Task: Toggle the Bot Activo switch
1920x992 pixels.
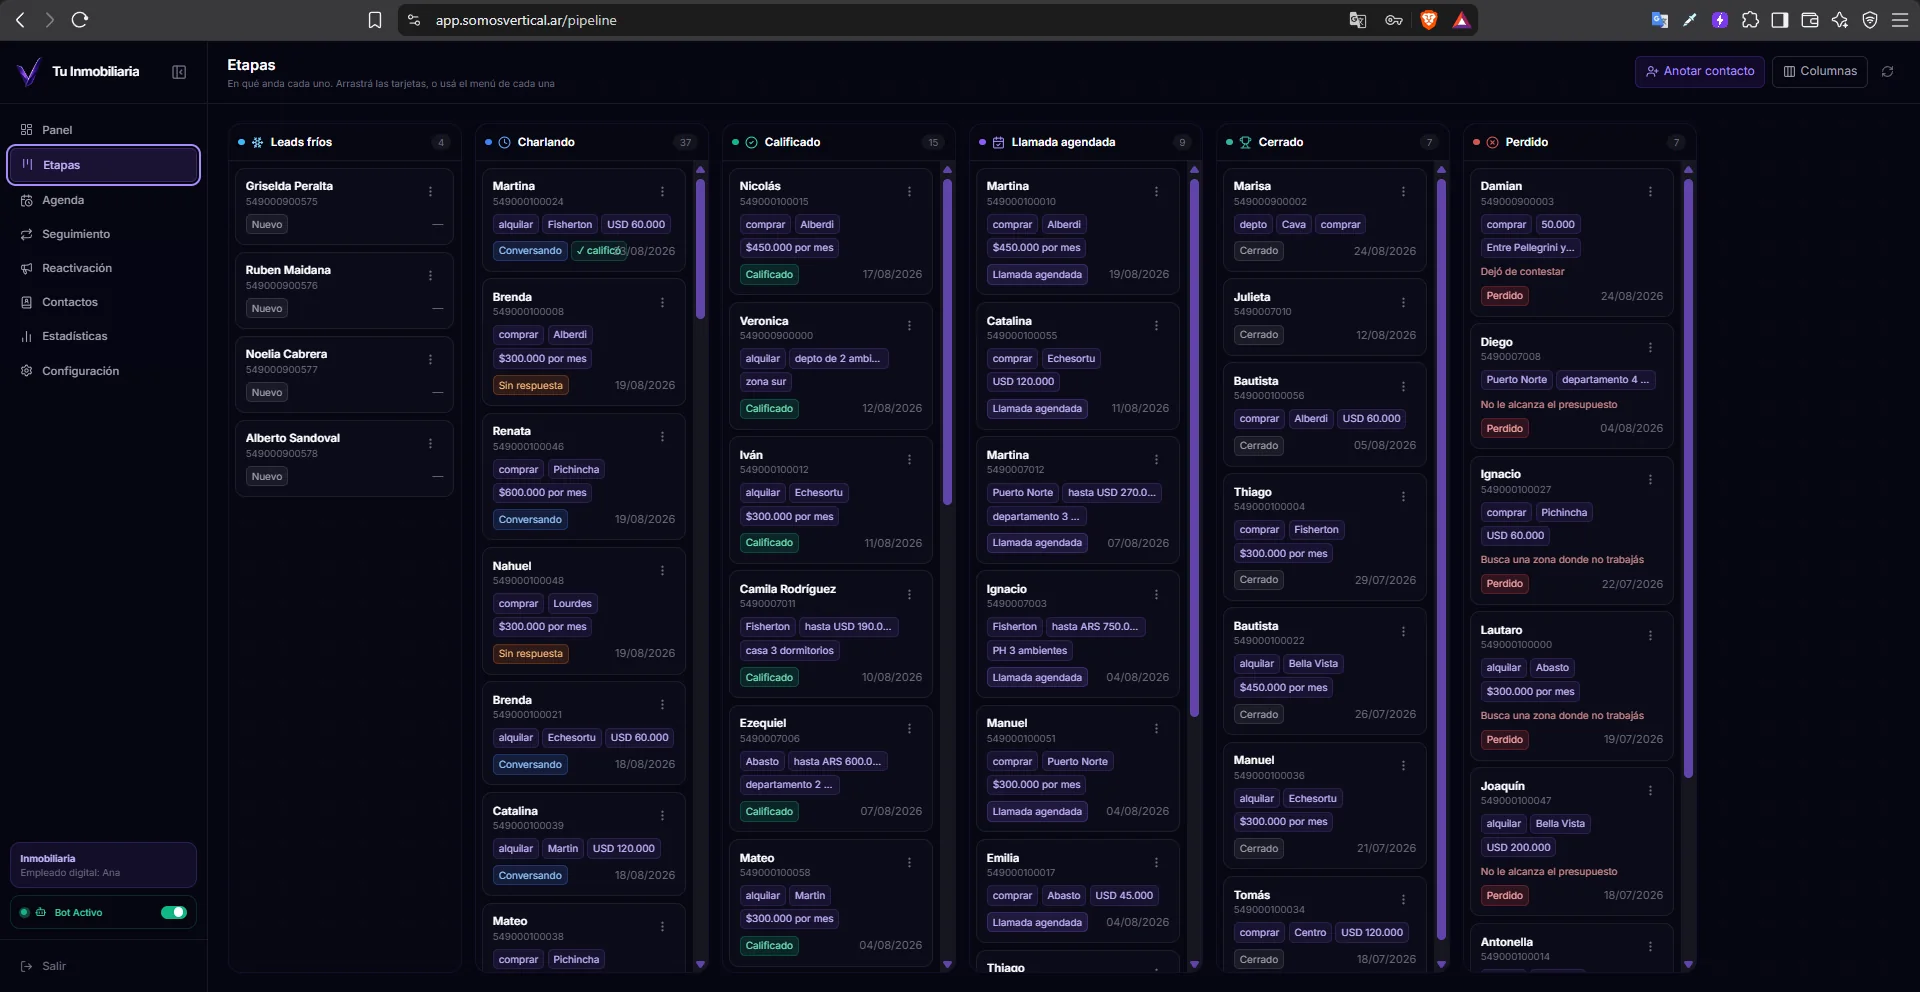Action: pyautogui.click(x=174, y=913)
